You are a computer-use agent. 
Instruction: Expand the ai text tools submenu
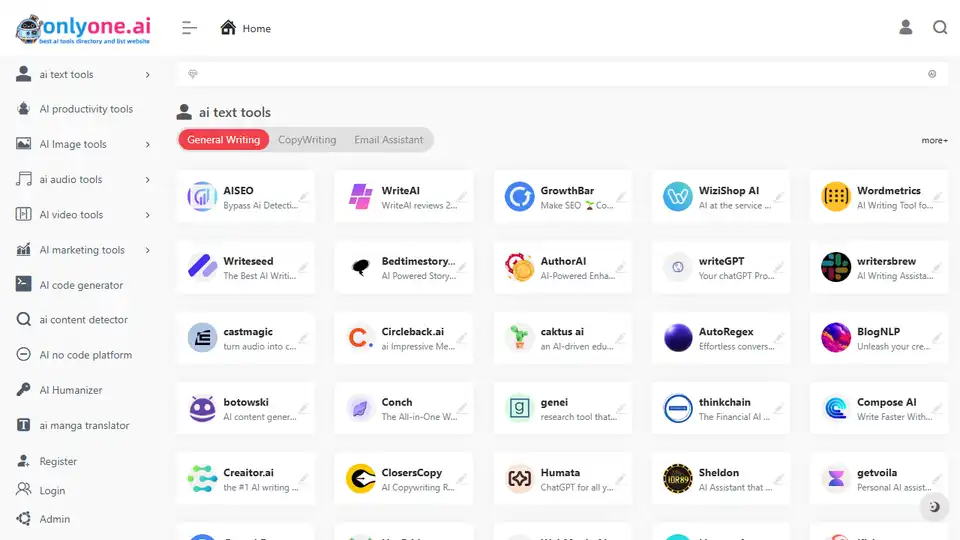148,75
